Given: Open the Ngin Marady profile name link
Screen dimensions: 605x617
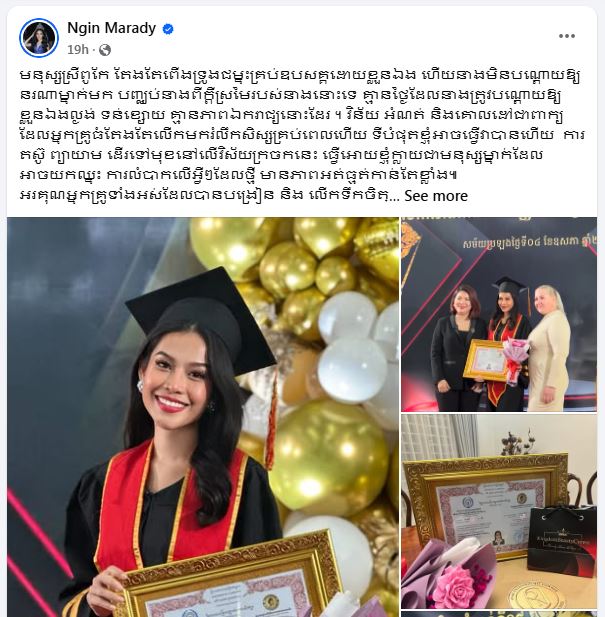Looking at the screenshot, I should pyautogui.click(x=111, y=28).
